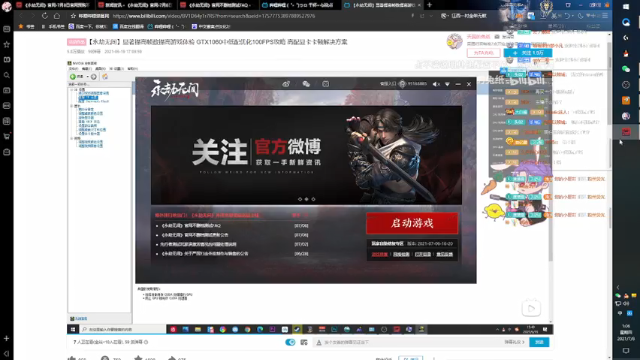Click the blue 关注 follow button
Image resolution: width=640 pixels, height=360 pixels.
[x=528, y=53]
